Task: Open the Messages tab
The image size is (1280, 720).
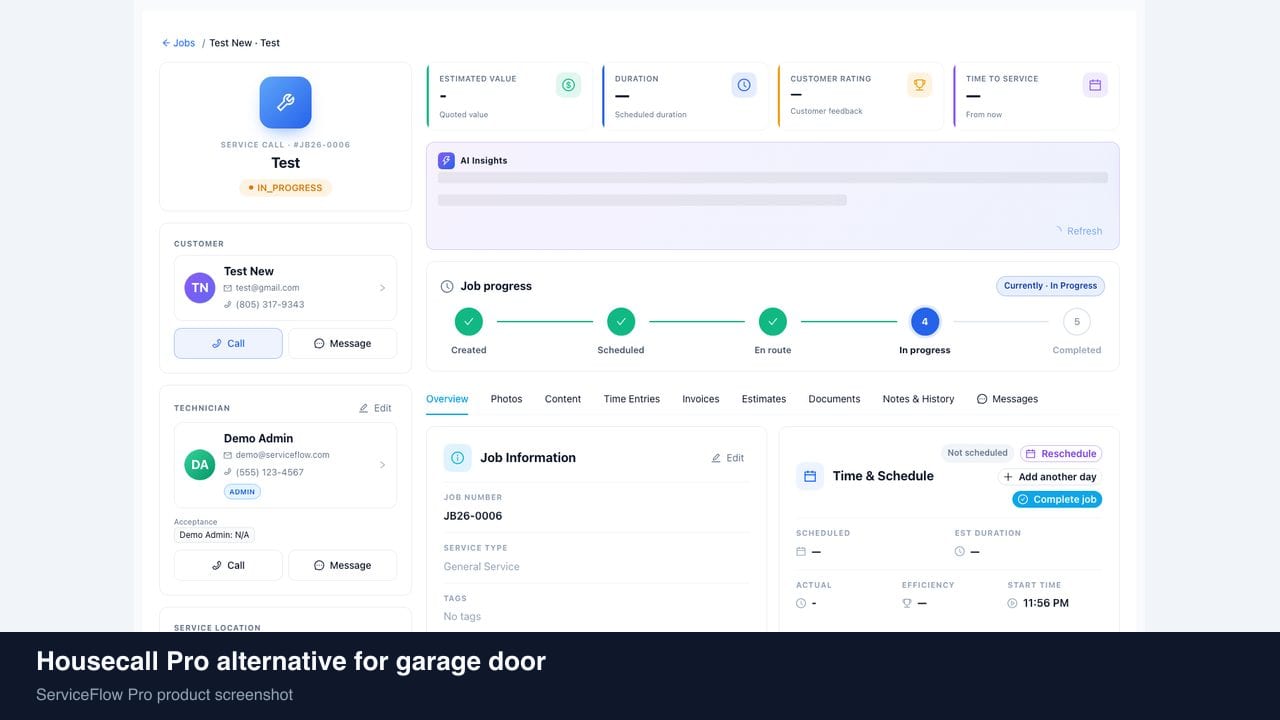Action: [x=1008, y=399]
